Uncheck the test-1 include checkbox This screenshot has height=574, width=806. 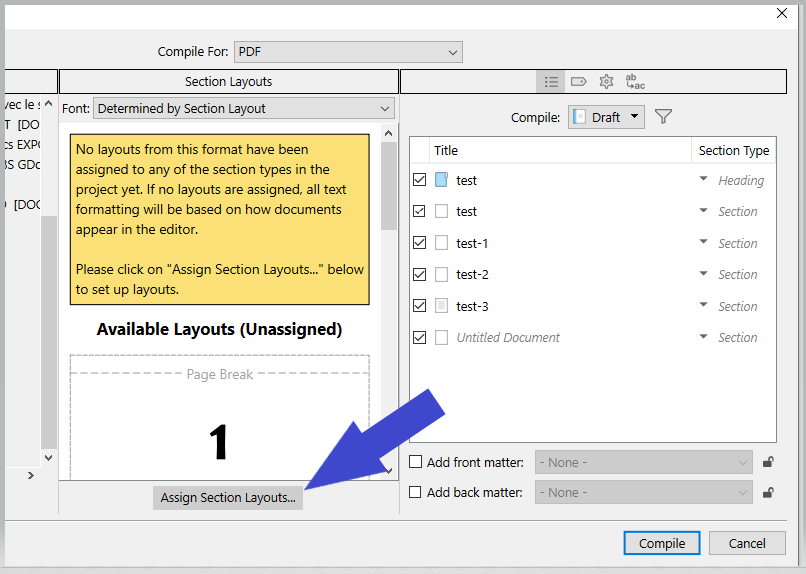[419, 243]
